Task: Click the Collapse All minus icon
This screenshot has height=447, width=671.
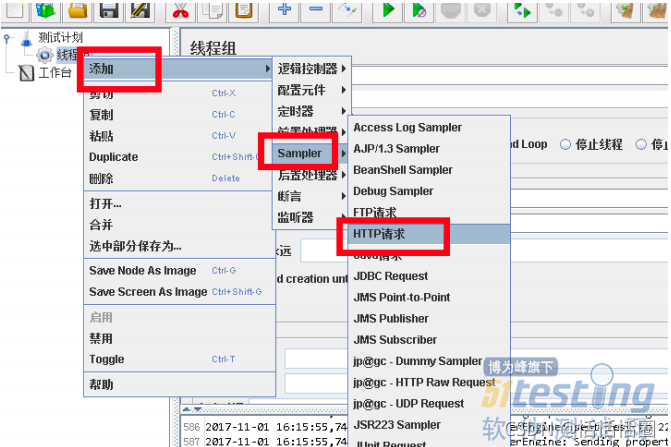Action: pyautogui.click(x=316, y=9)
